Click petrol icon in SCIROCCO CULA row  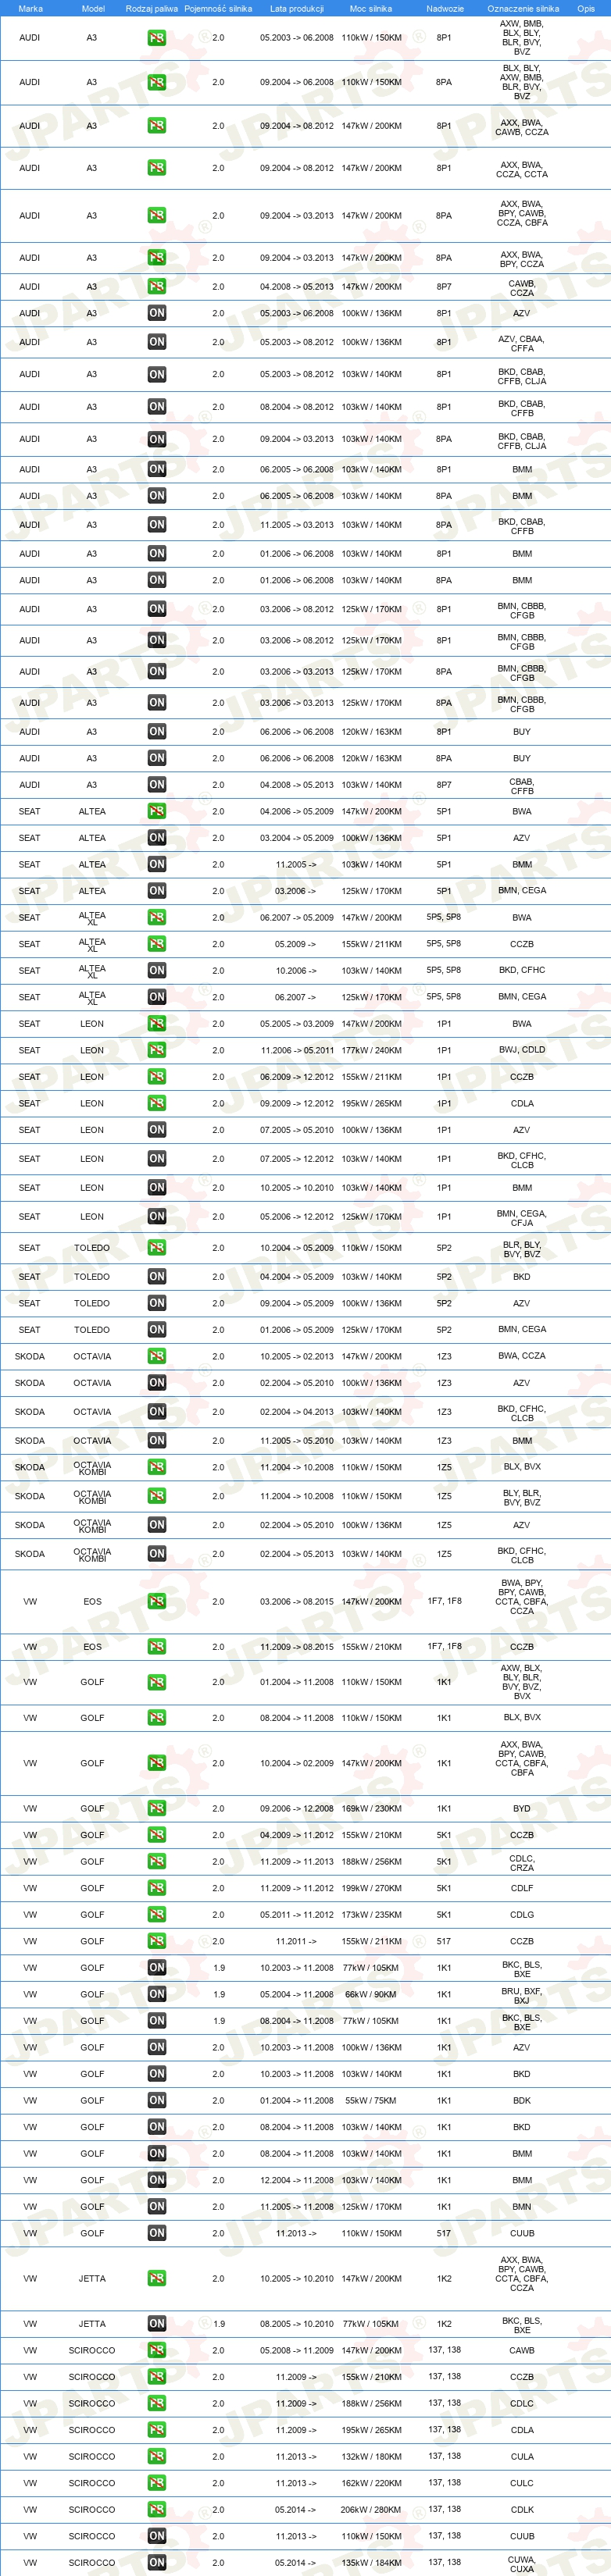[157, 2456]
